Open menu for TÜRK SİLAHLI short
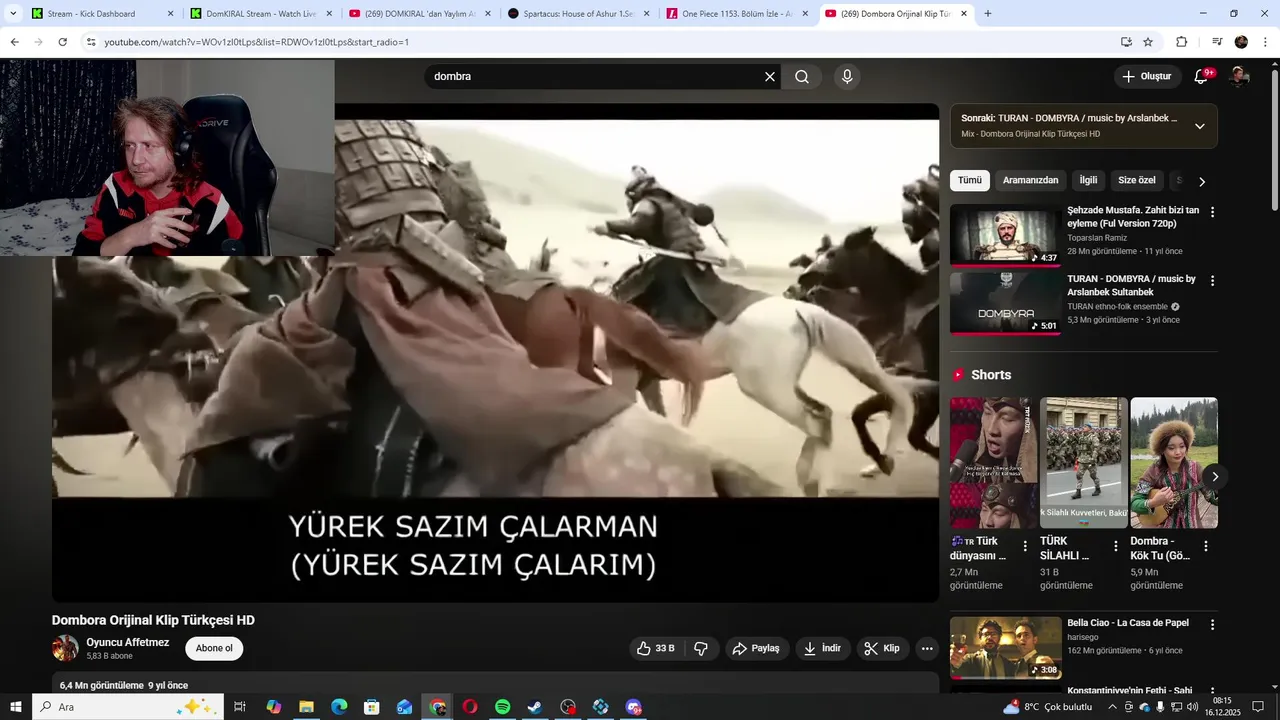Screen dimensions: 1280x720 coord(1116,546)
